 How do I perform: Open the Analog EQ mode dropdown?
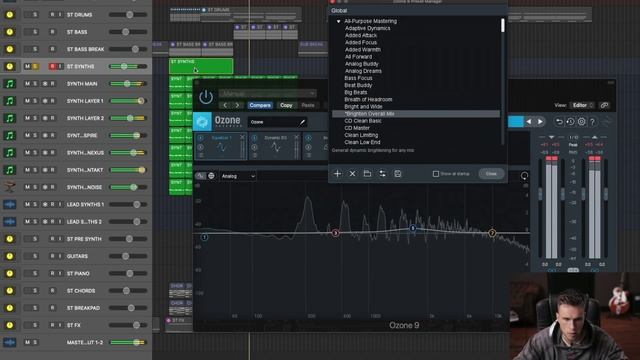point(238,176)
